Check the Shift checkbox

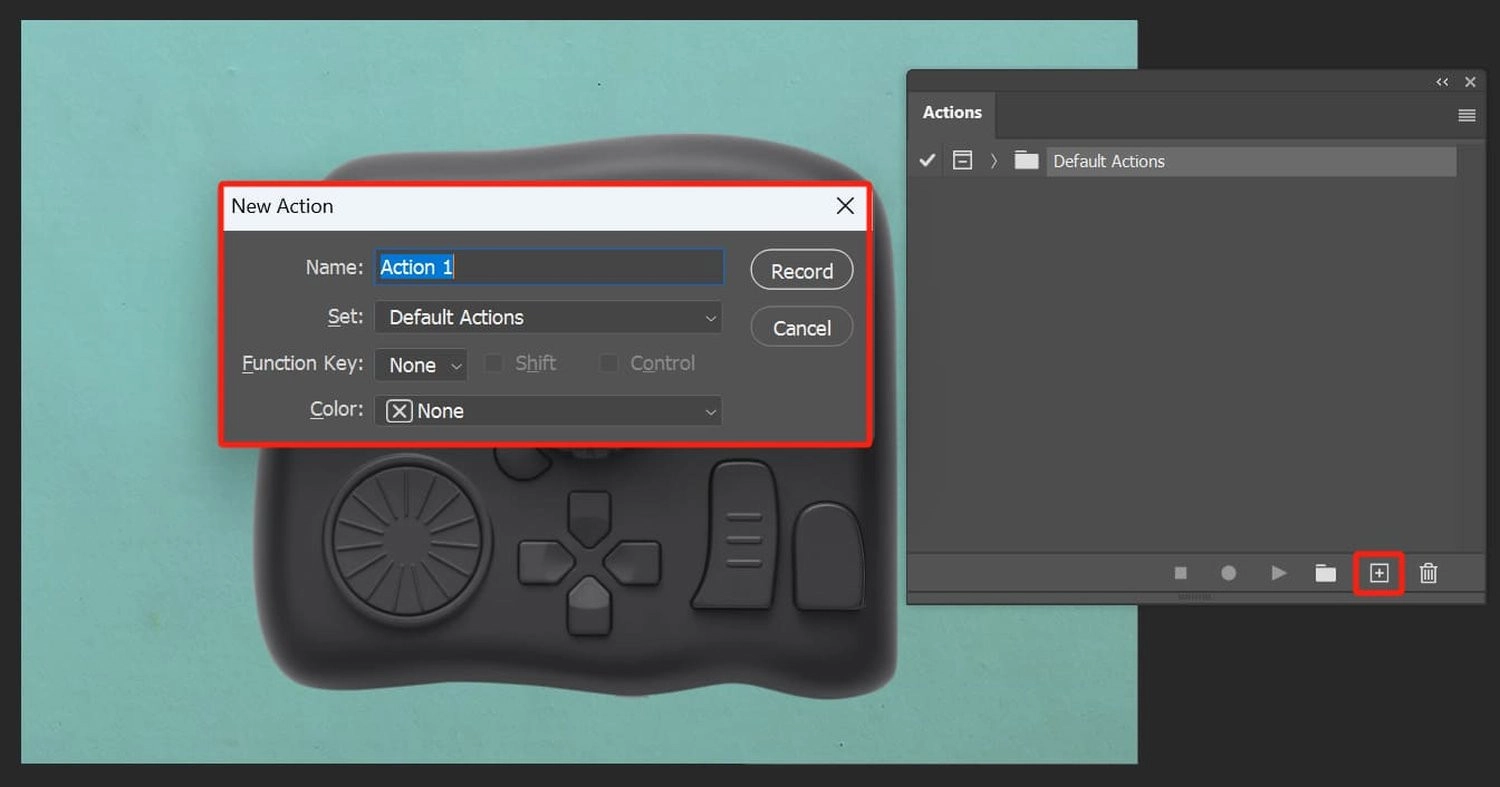point(493,363)
